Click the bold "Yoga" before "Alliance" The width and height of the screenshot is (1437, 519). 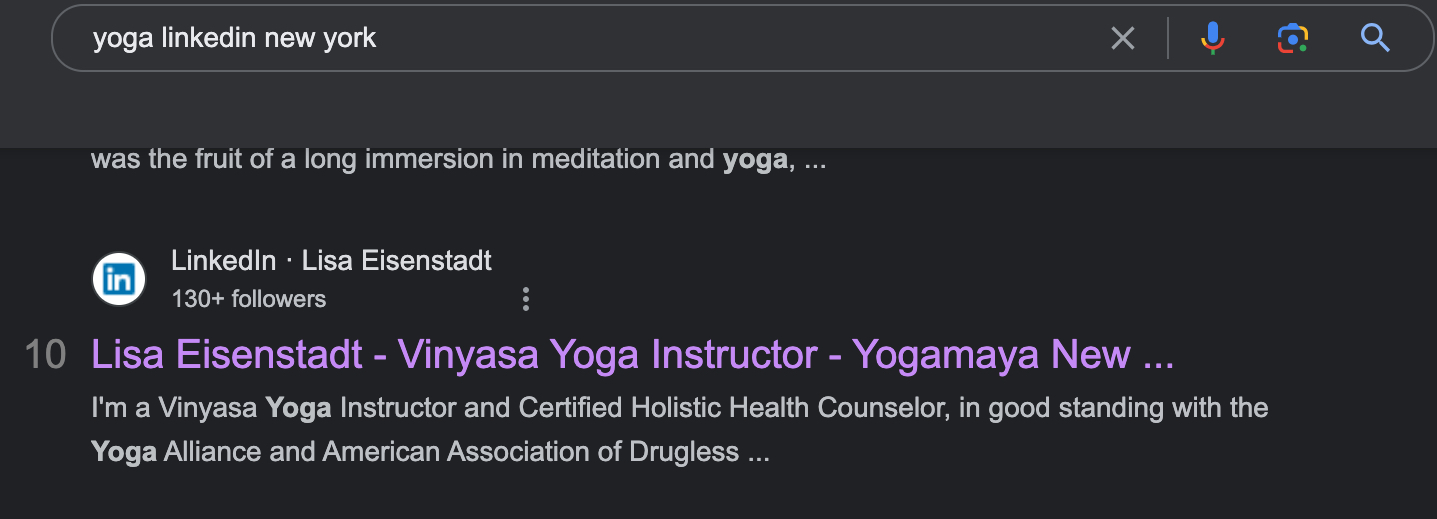(x=124, y=452)
